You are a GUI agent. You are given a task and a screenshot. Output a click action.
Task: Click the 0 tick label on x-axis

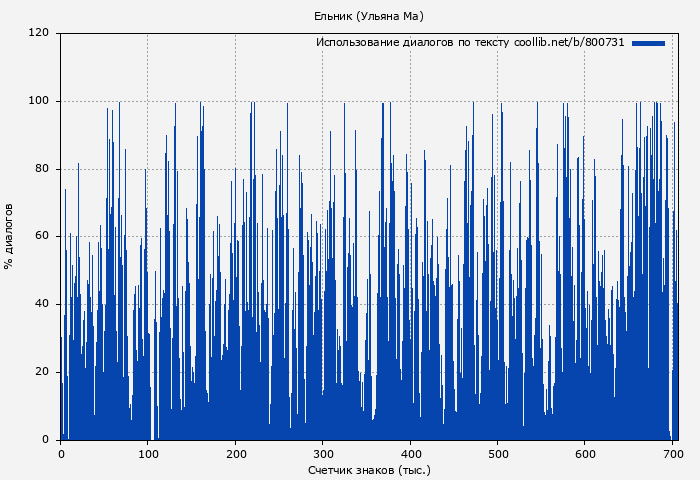(61, 453)
